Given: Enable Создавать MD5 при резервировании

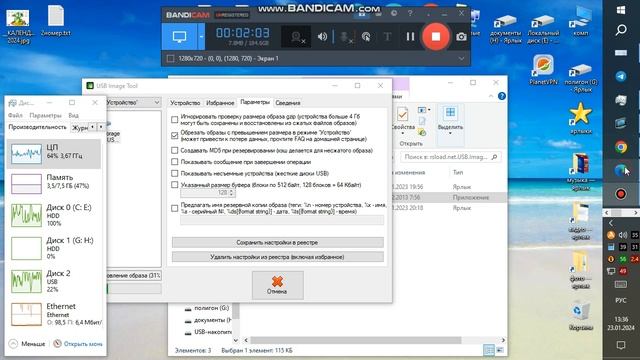Looking at the screenshot, I should click(x=175, y=151).
